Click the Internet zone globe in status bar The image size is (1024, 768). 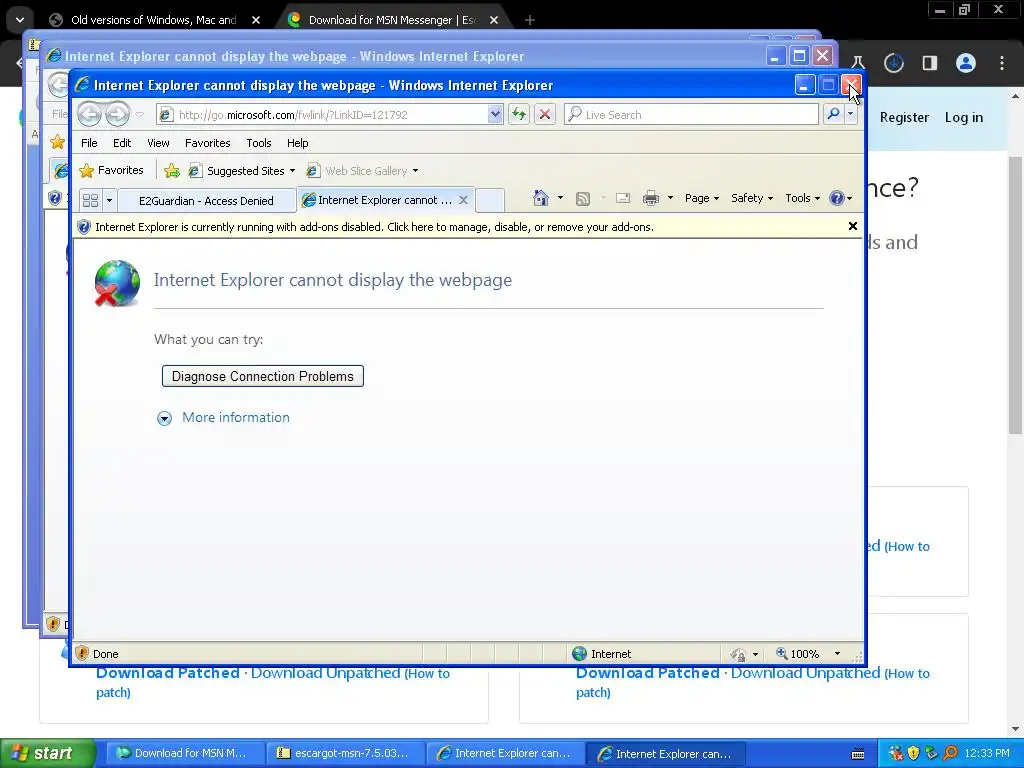click(x=579, y=653)
